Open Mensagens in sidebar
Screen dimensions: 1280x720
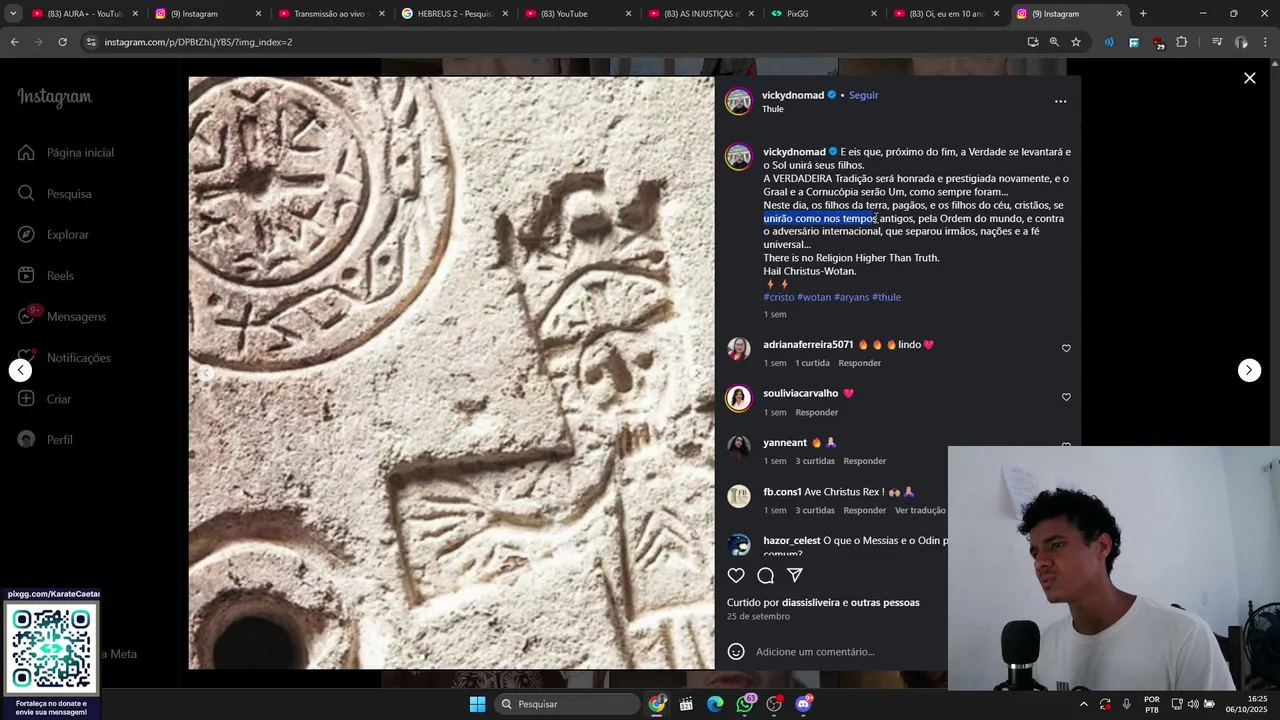[62, 316]
